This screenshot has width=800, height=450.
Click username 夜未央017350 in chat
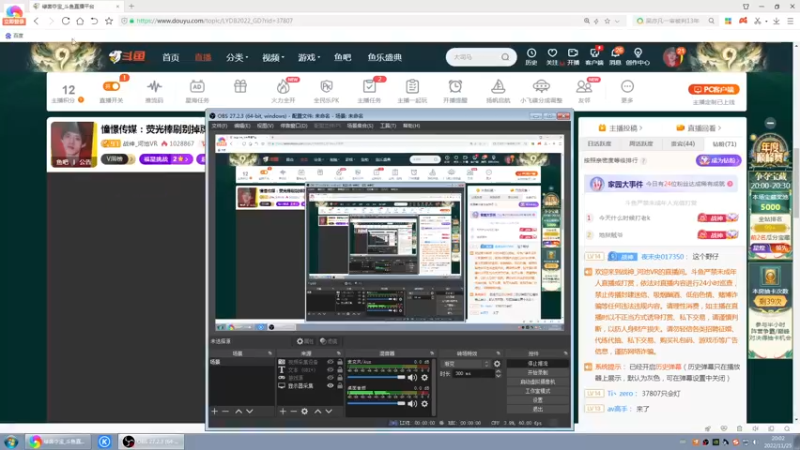point(662,257)
